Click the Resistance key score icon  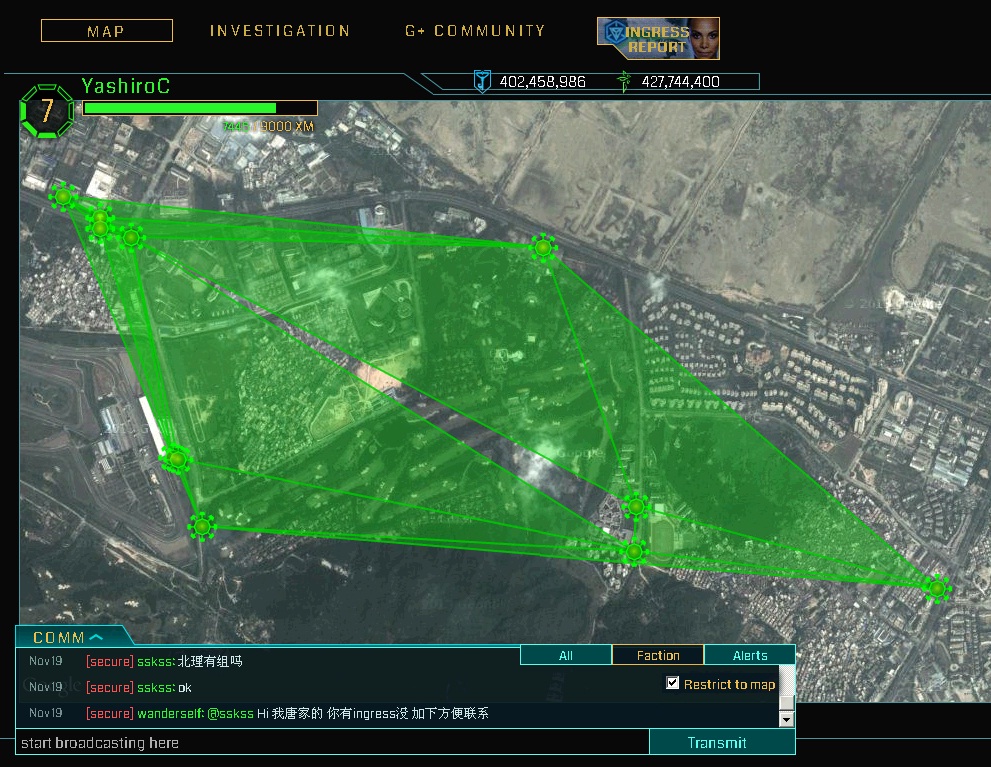tap(482, 82)
